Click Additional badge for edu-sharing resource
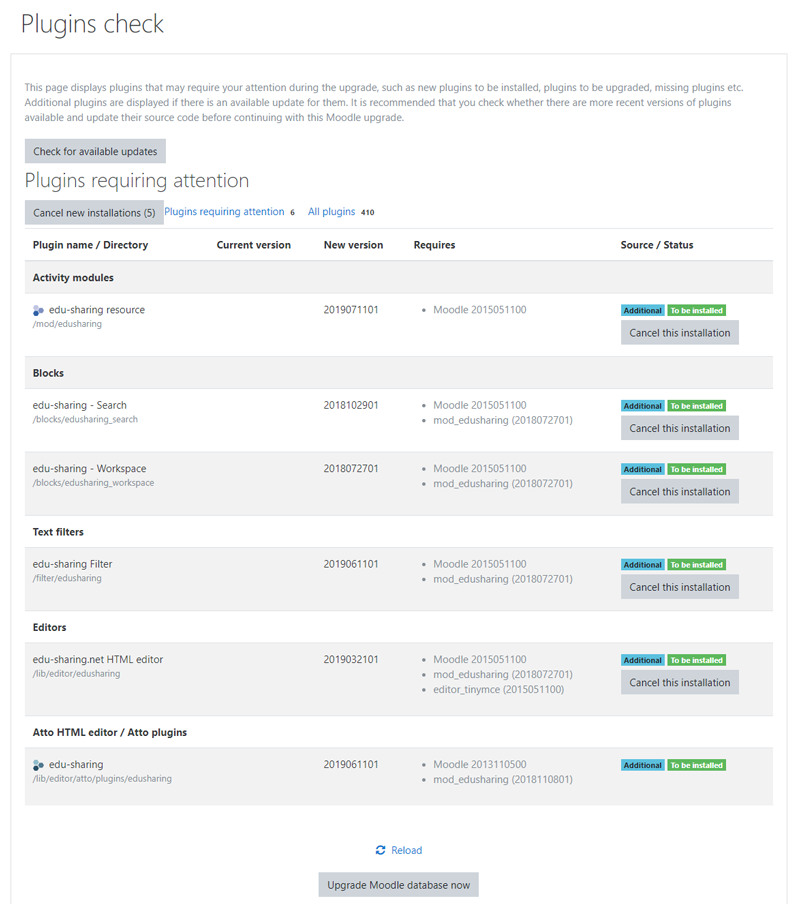 click(x=642, y=311)
